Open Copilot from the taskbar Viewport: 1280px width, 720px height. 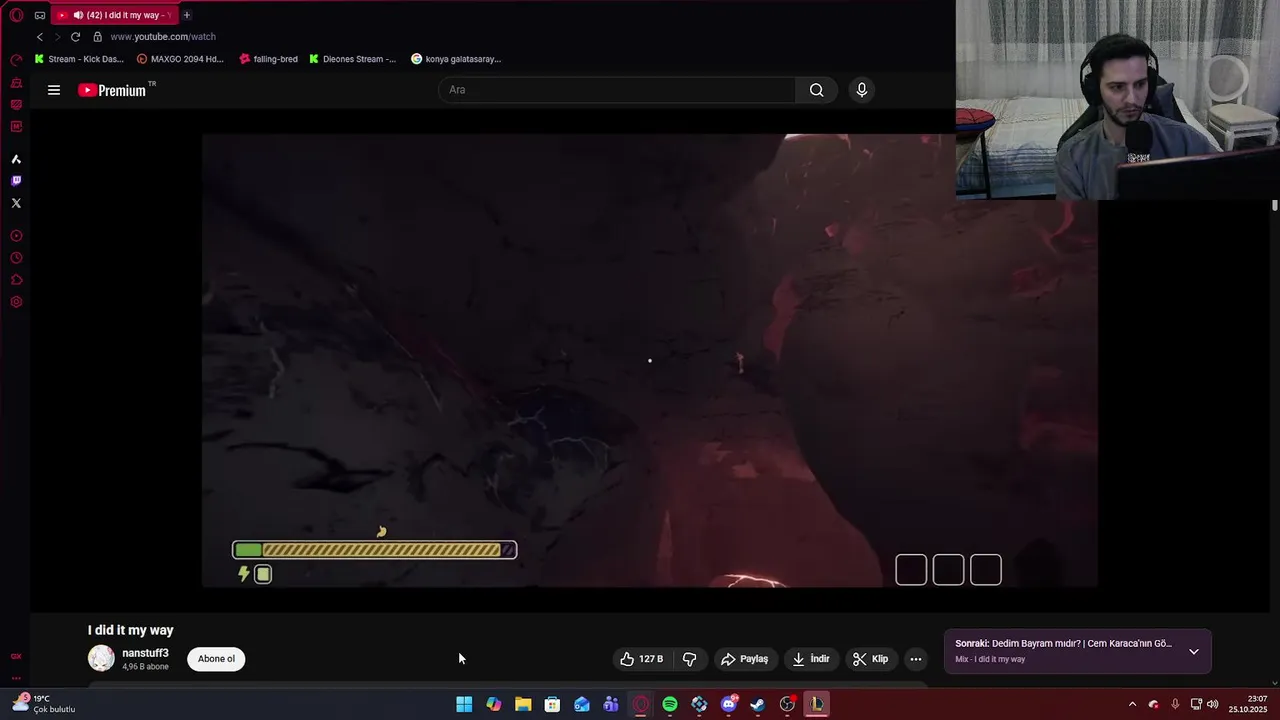pos(494,704)
